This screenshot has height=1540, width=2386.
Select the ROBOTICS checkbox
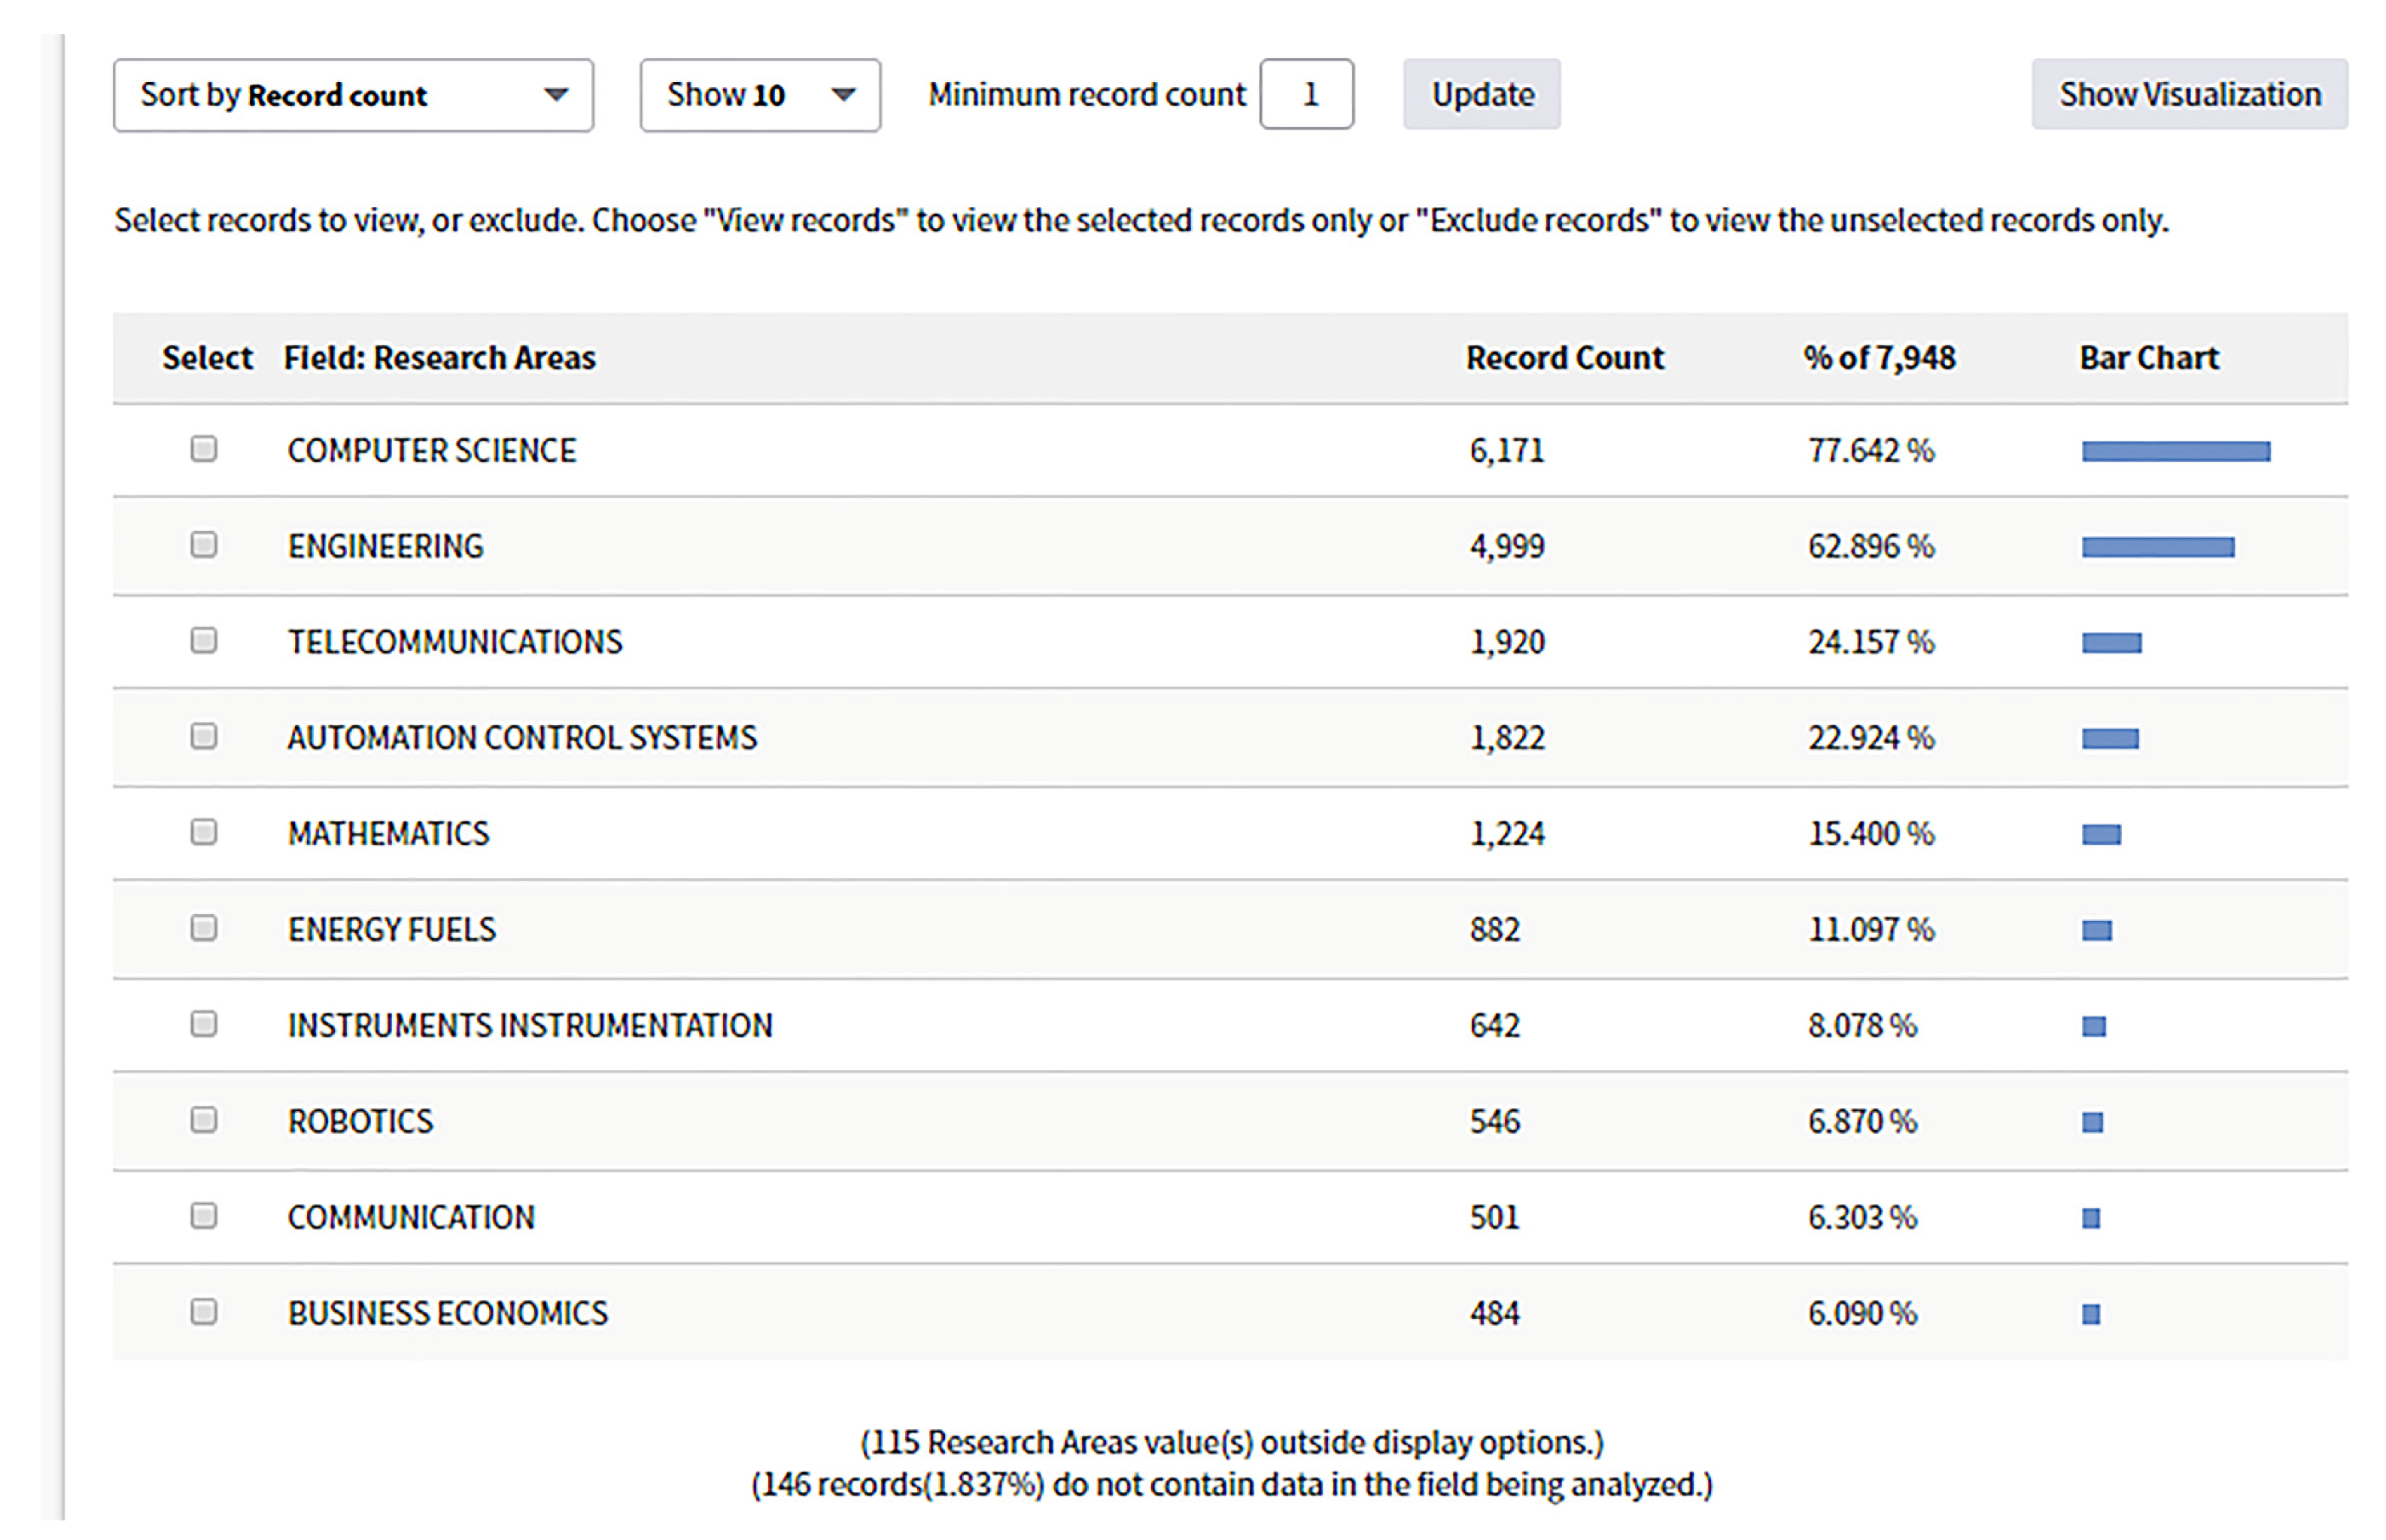203,1120
